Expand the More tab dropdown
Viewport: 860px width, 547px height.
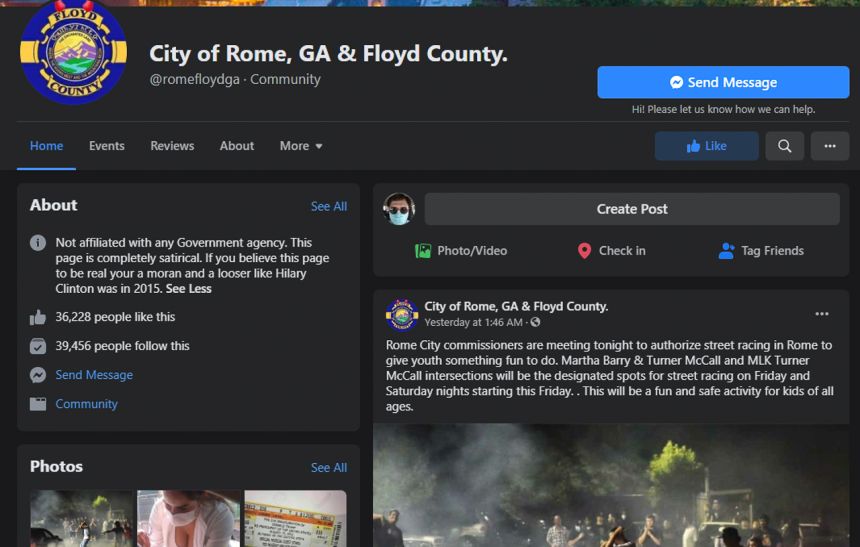[x=301, y=146]
